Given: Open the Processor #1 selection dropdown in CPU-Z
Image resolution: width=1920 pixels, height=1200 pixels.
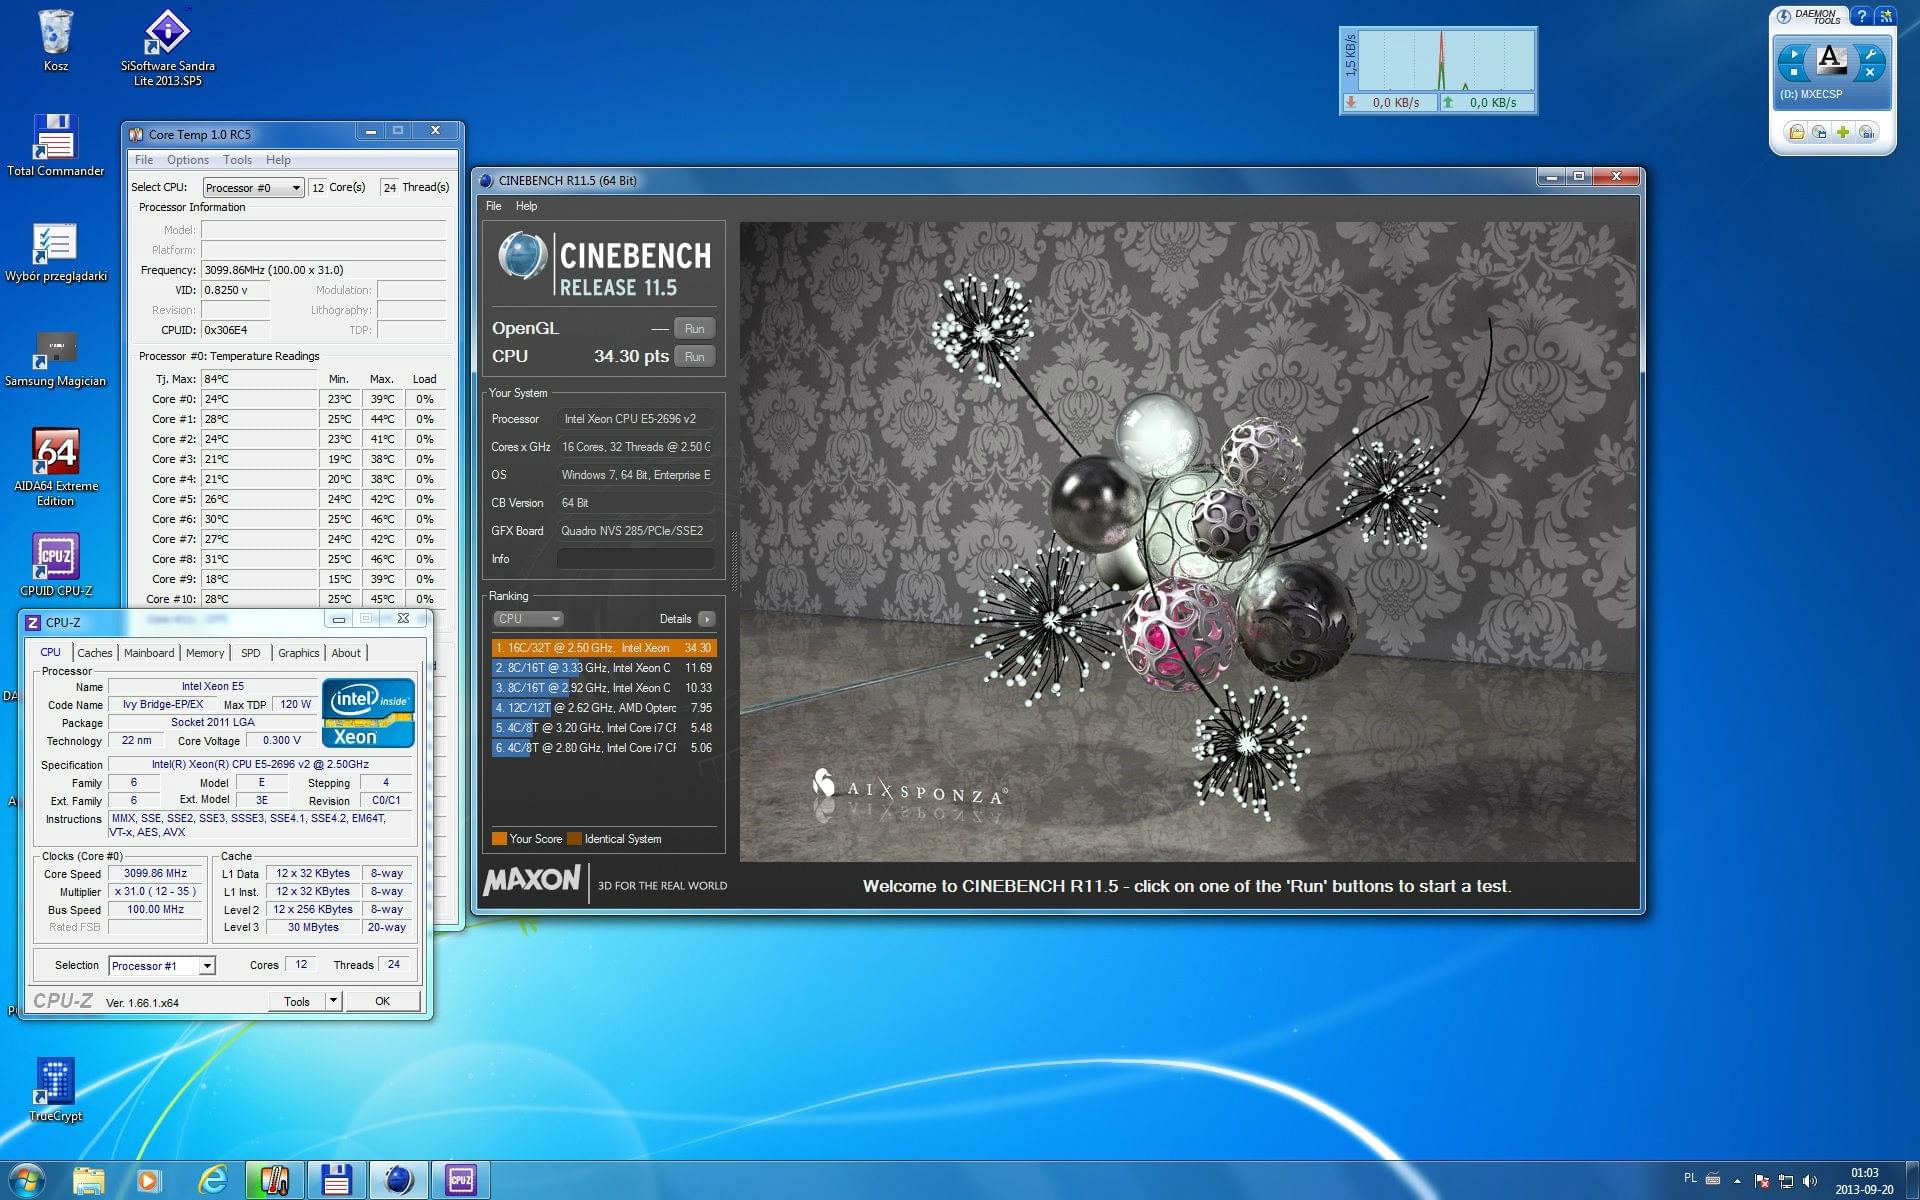Looking at the screenshot, I should 162,966.
